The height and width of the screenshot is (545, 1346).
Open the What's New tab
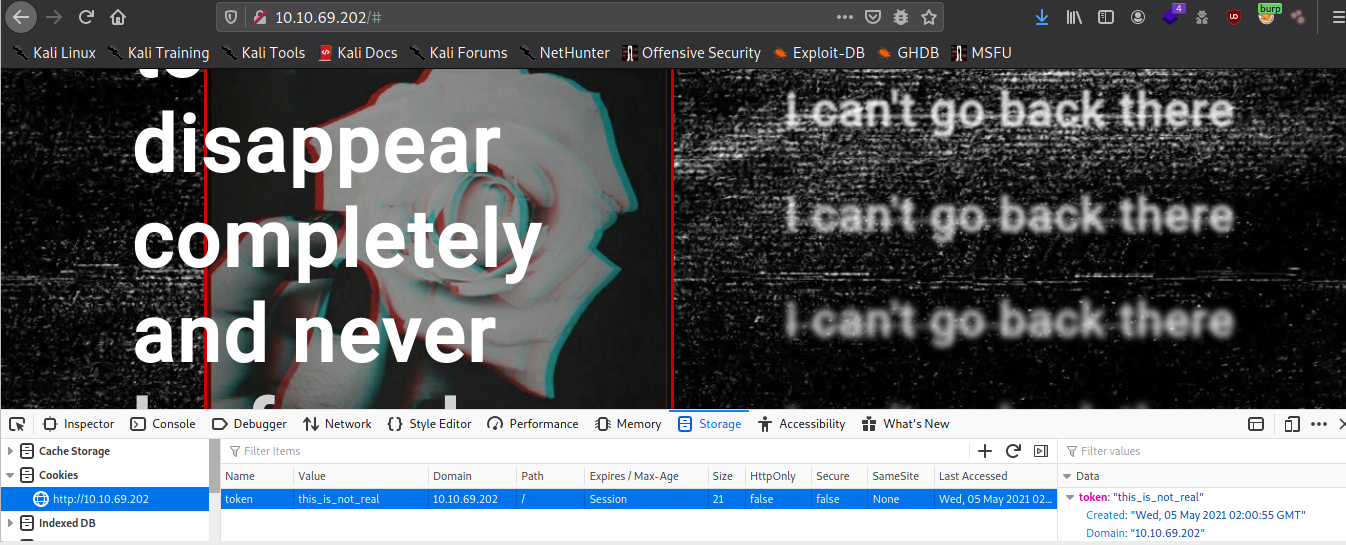(906, 424)
